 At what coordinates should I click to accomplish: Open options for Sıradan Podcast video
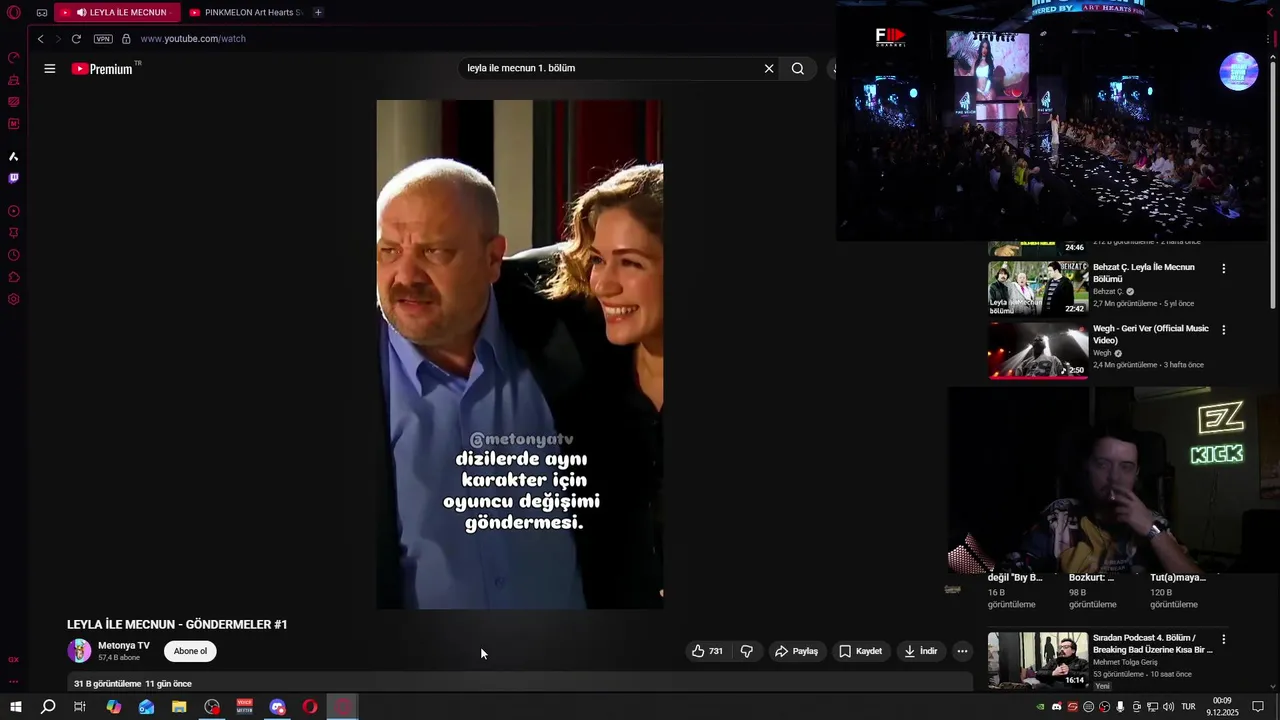(x=1223, y=639)
